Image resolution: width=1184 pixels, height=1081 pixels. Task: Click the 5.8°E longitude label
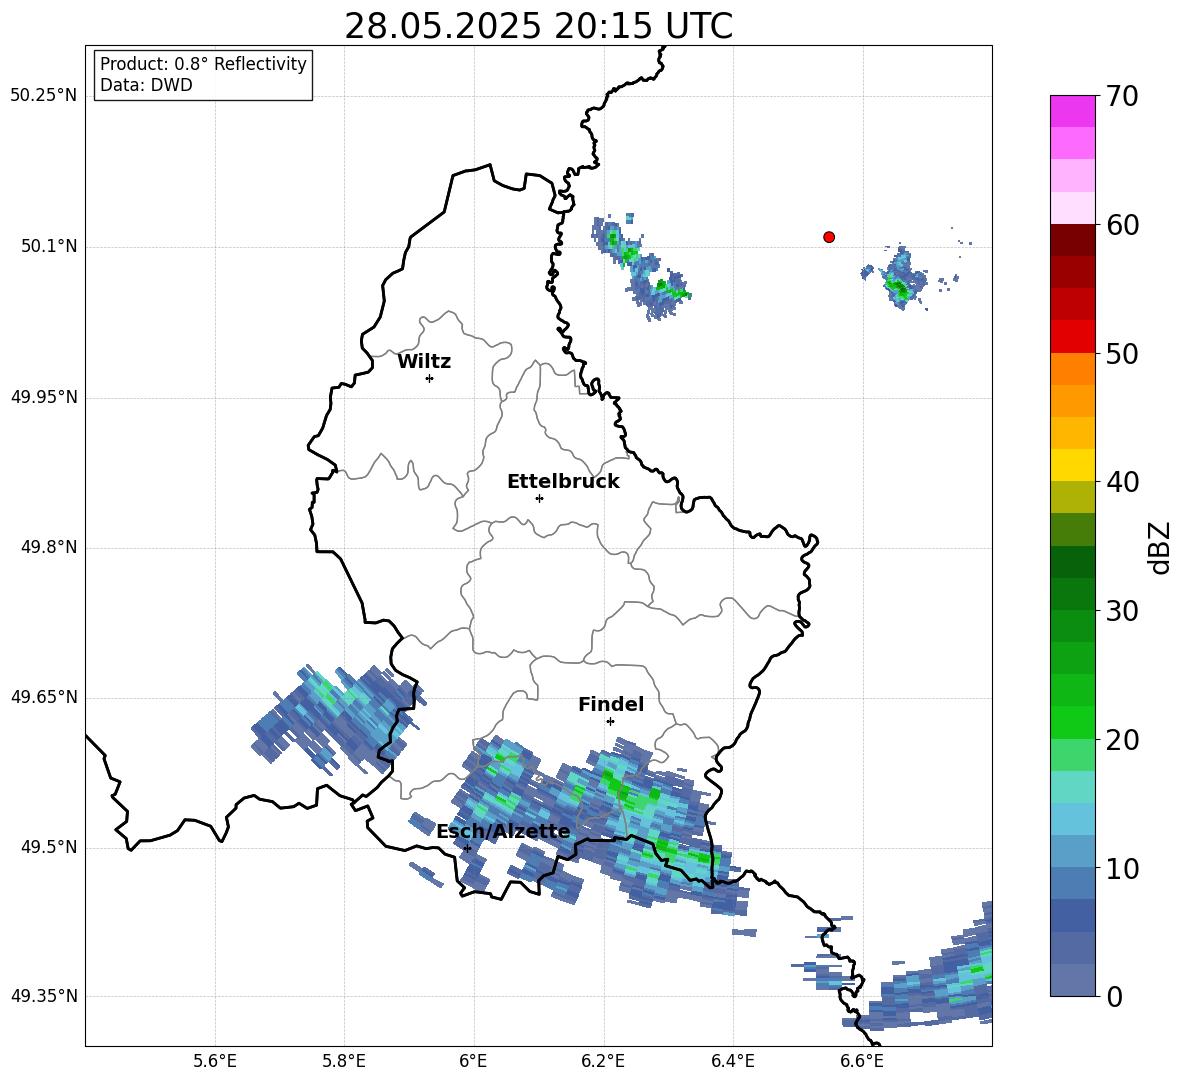(x=344, y=1061)
